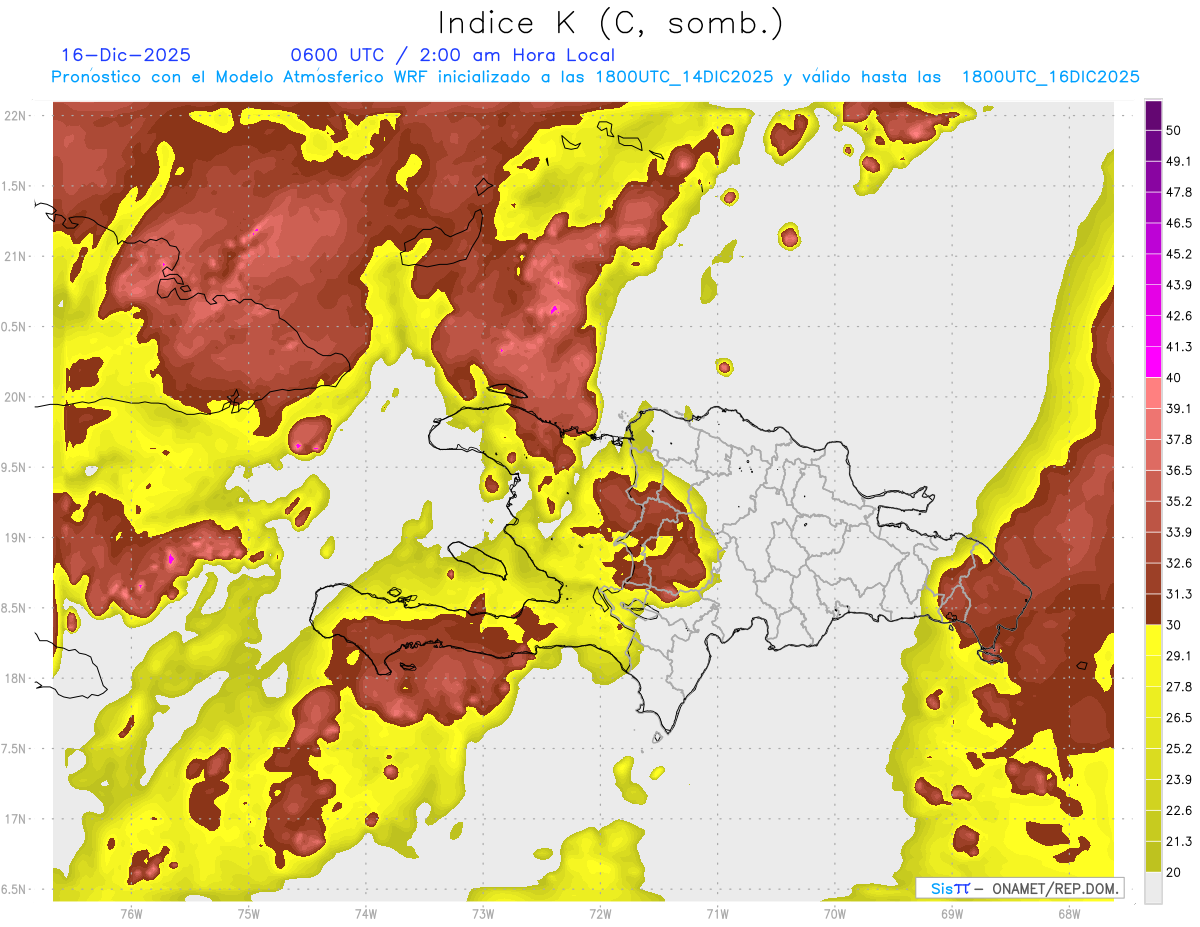
Task: Click the longitude axis label "72W"
Action: click(x=600, y=913)
